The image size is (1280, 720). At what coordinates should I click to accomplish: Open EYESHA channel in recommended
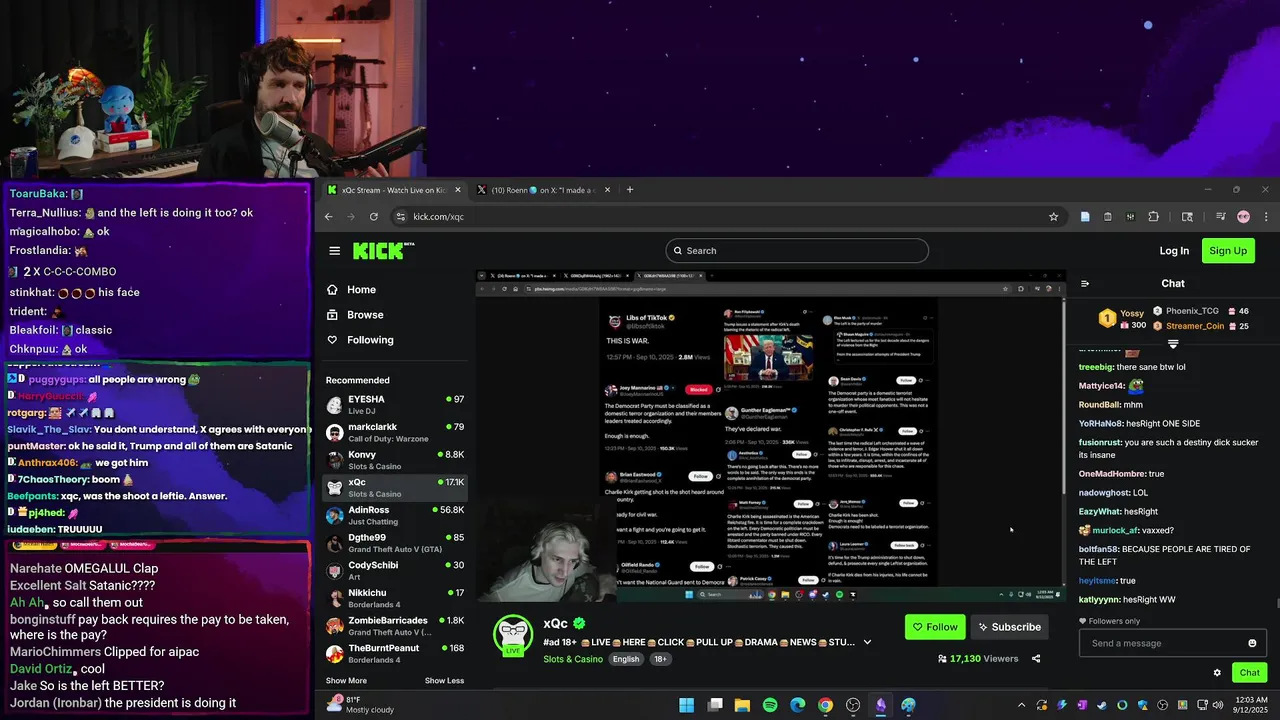(x=395, y=405)
